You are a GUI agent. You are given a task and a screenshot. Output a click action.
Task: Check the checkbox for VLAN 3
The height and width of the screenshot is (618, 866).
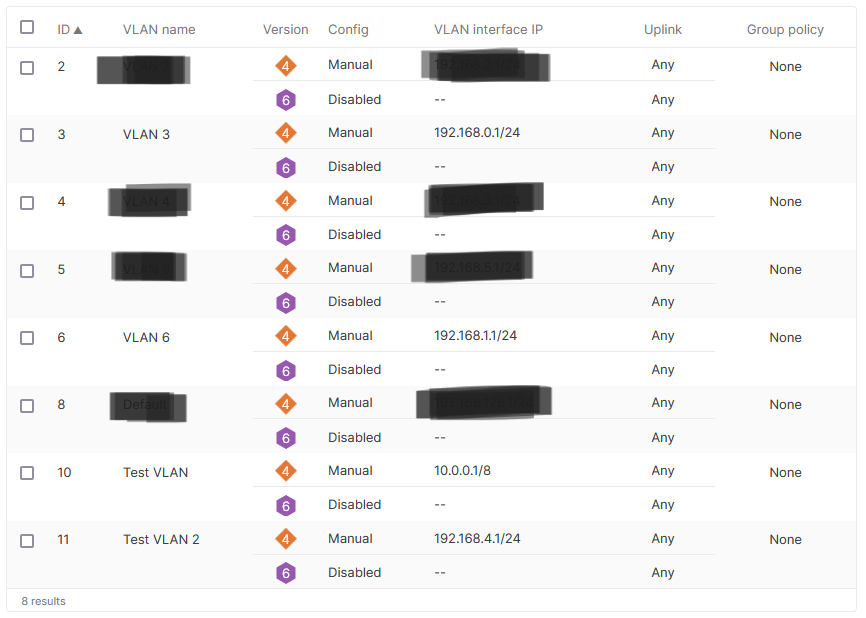pos(26,130)
